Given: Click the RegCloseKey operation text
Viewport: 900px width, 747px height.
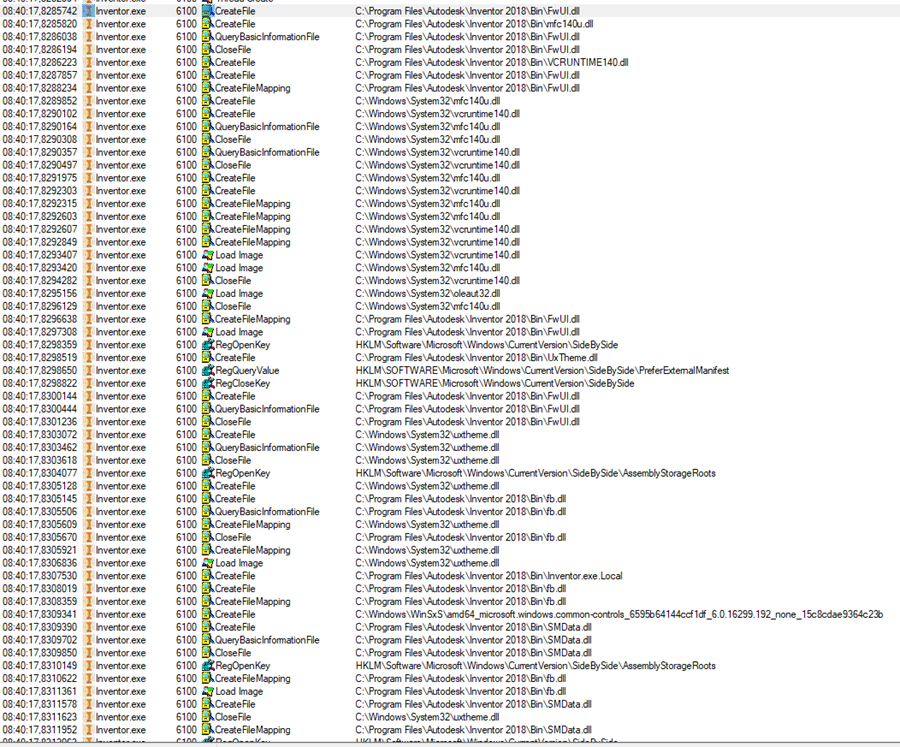Looking at the screenshot, I should [243, 383].
